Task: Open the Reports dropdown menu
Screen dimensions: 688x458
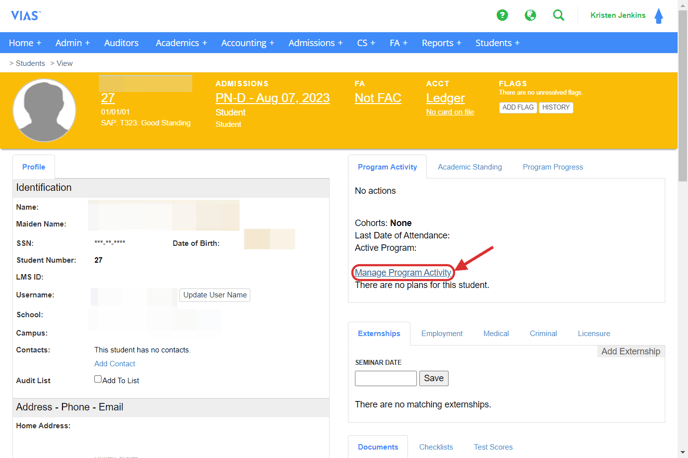Action: [441, 43]
